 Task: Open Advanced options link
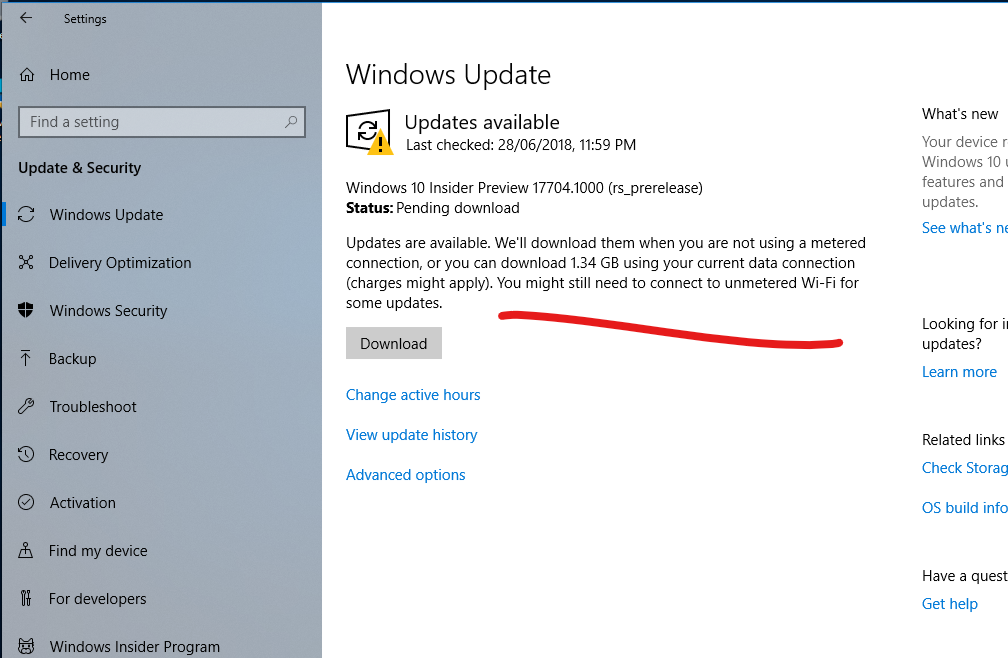(406, 474)
